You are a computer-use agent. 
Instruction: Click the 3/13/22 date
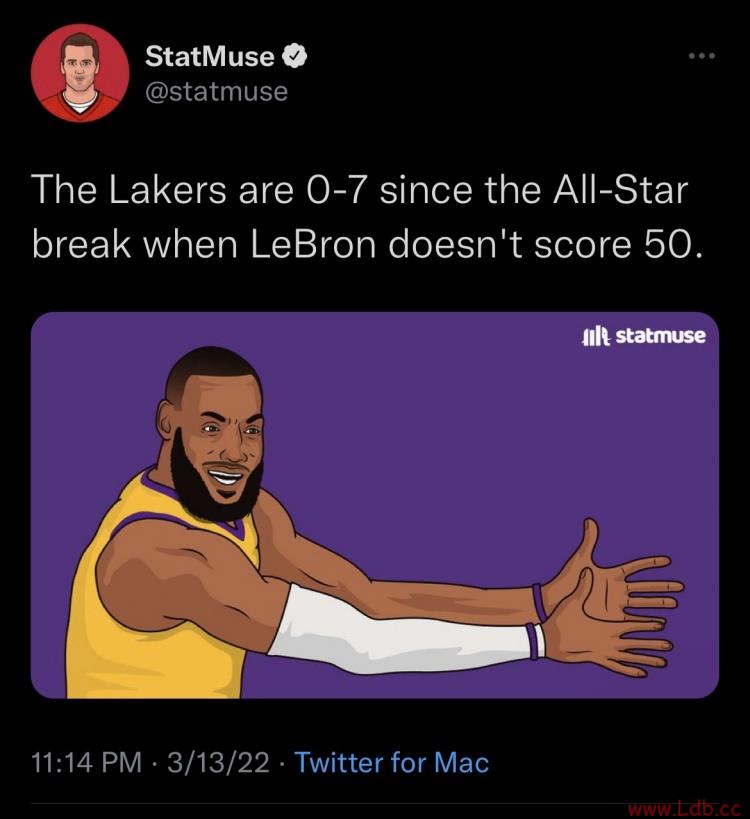point(219,762)
